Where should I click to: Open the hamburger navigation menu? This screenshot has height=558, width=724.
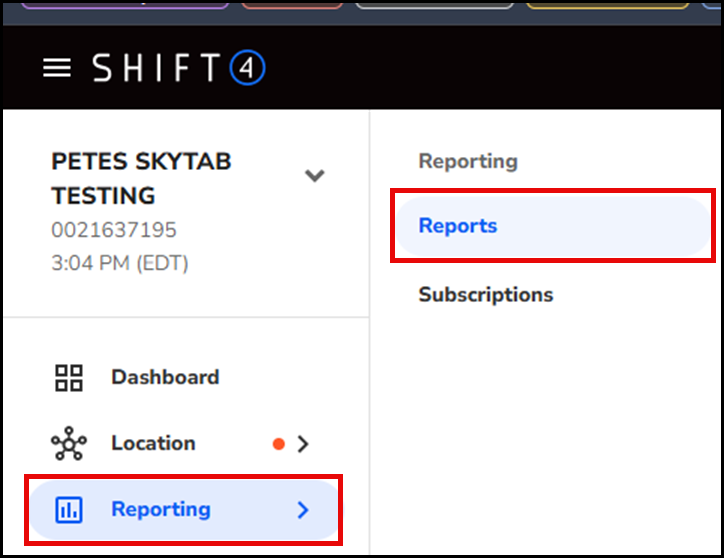pos(57,68)
